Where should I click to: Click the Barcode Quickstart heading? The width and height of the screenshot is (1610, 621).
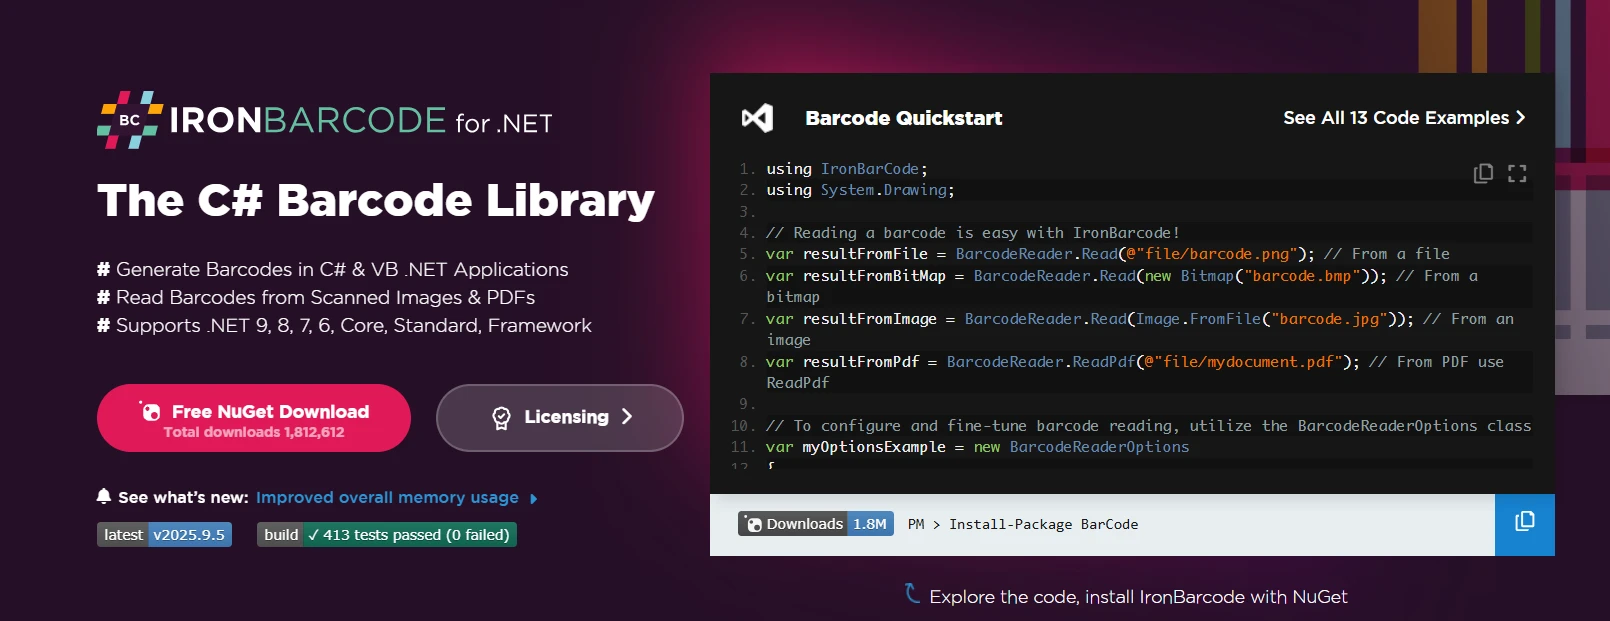click(x=903, y=118)
